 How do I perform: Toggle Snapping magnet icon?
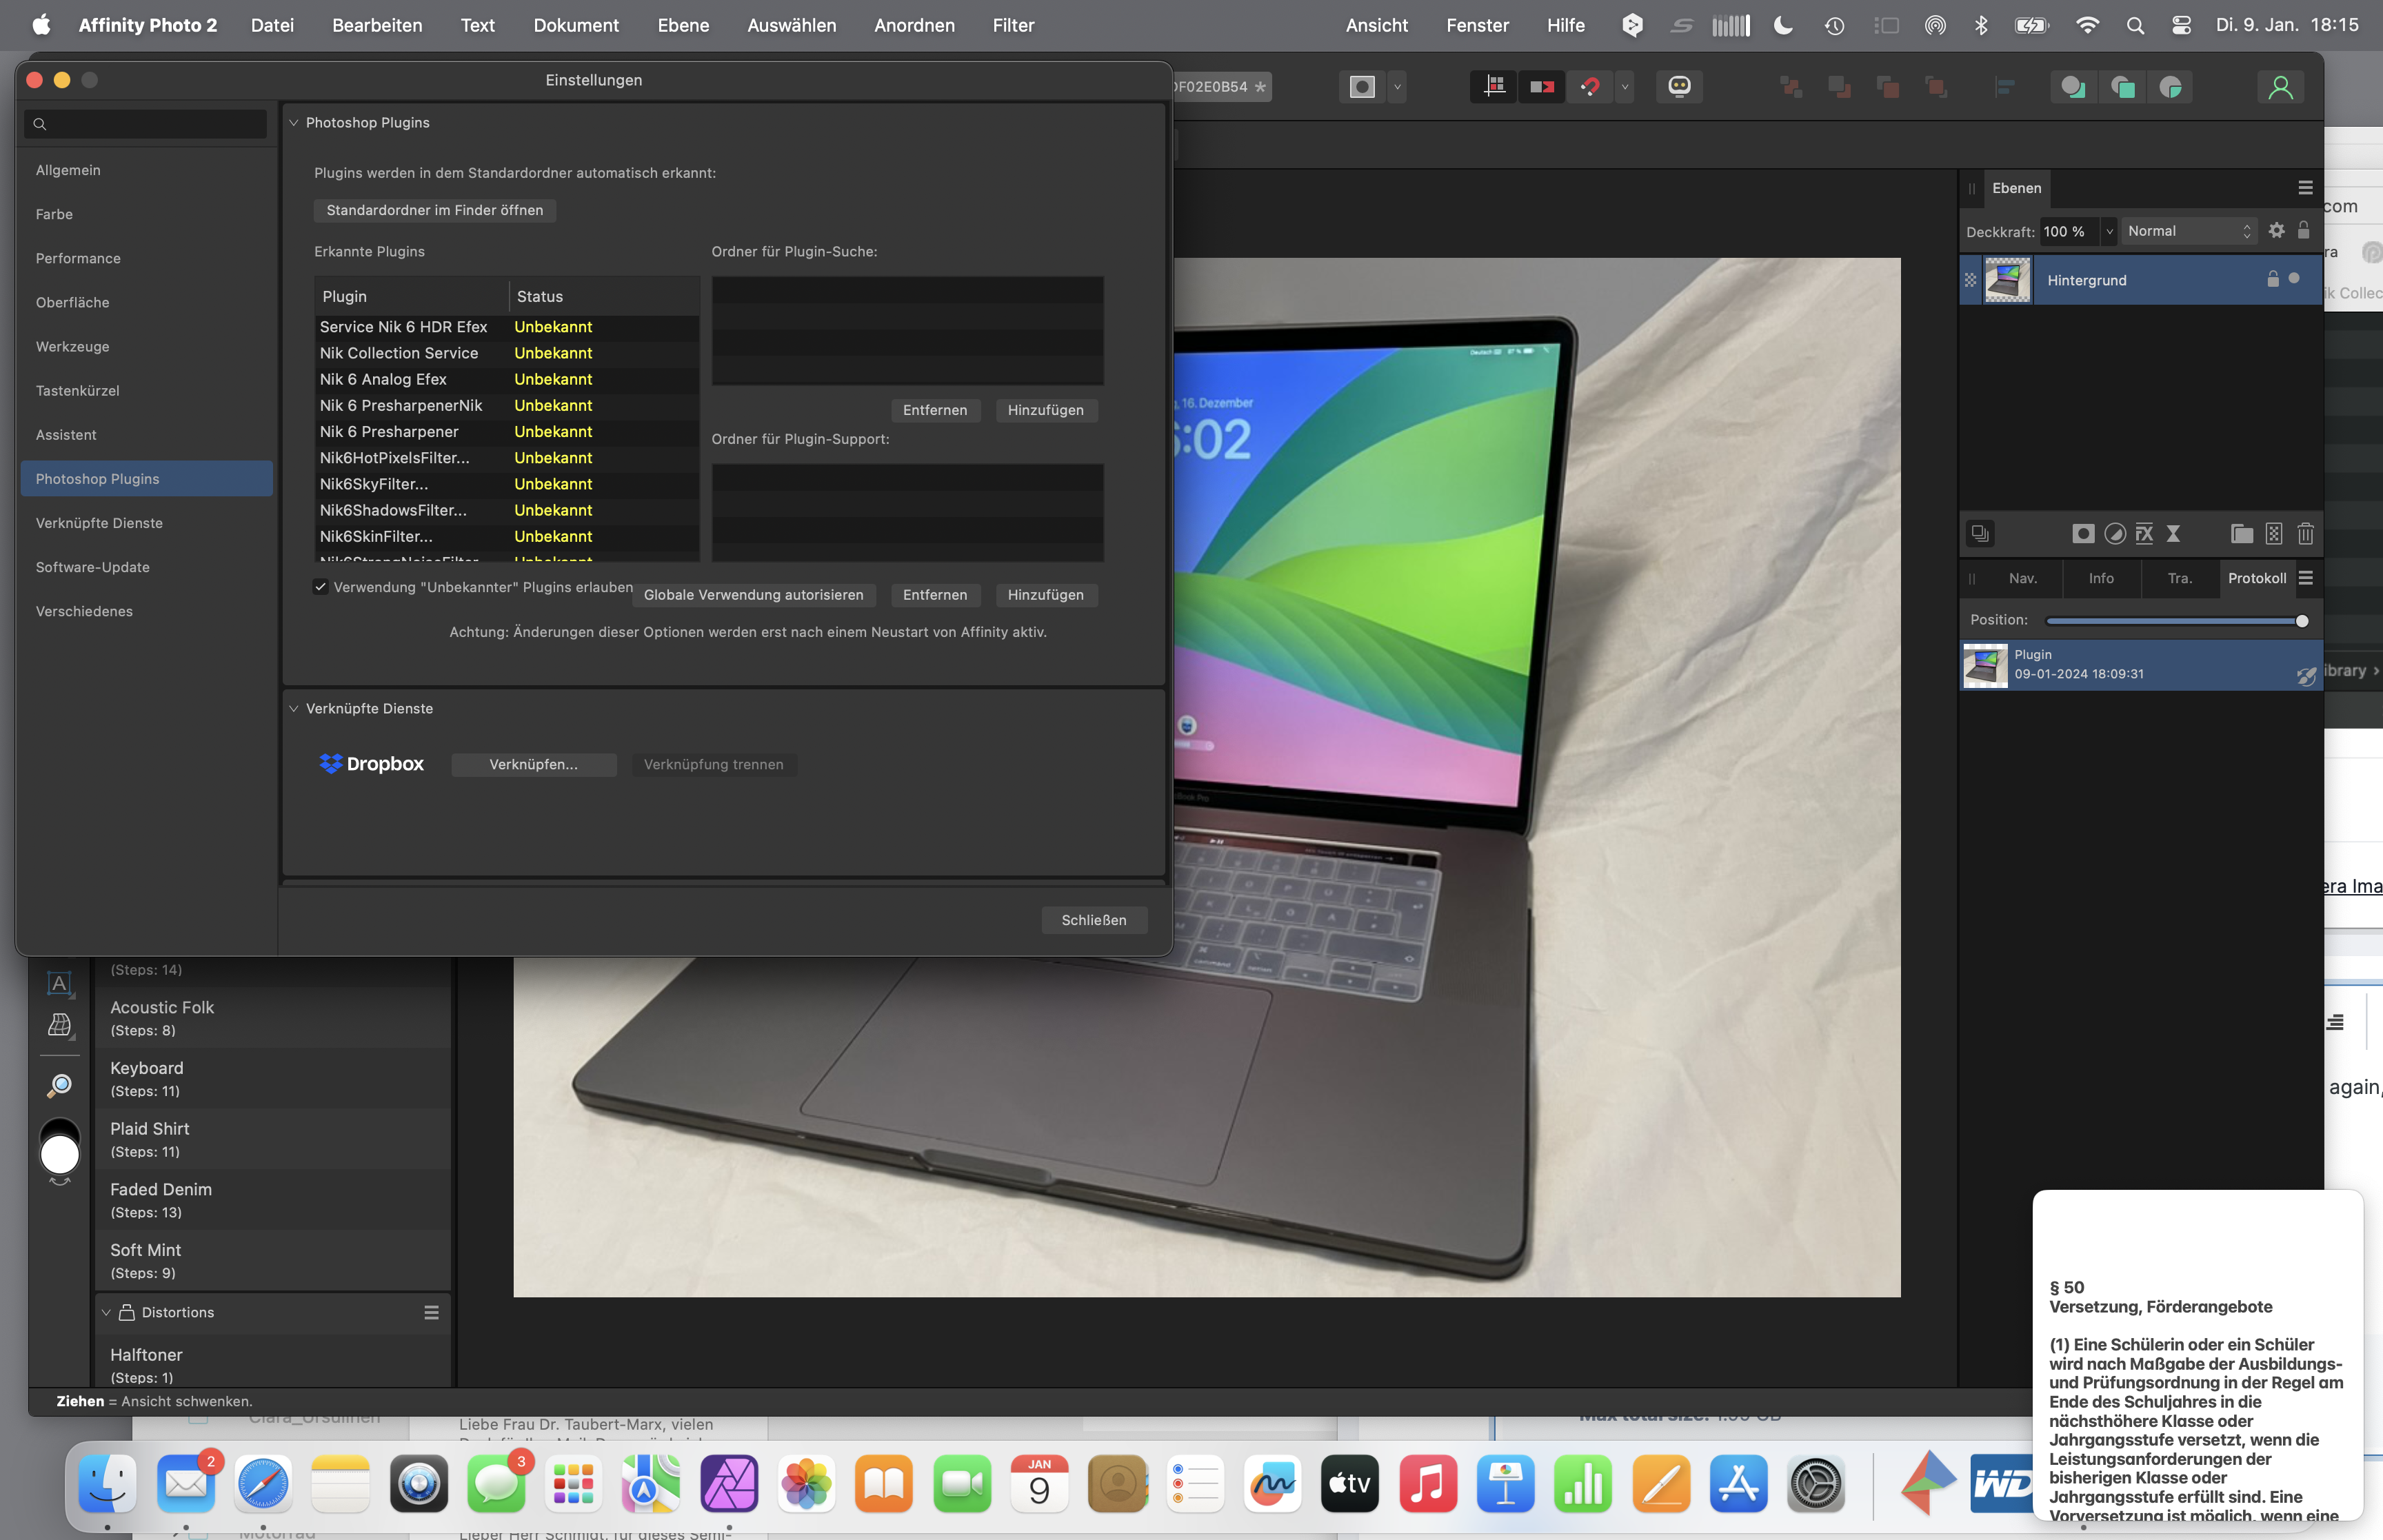(x=1590, y=87)
